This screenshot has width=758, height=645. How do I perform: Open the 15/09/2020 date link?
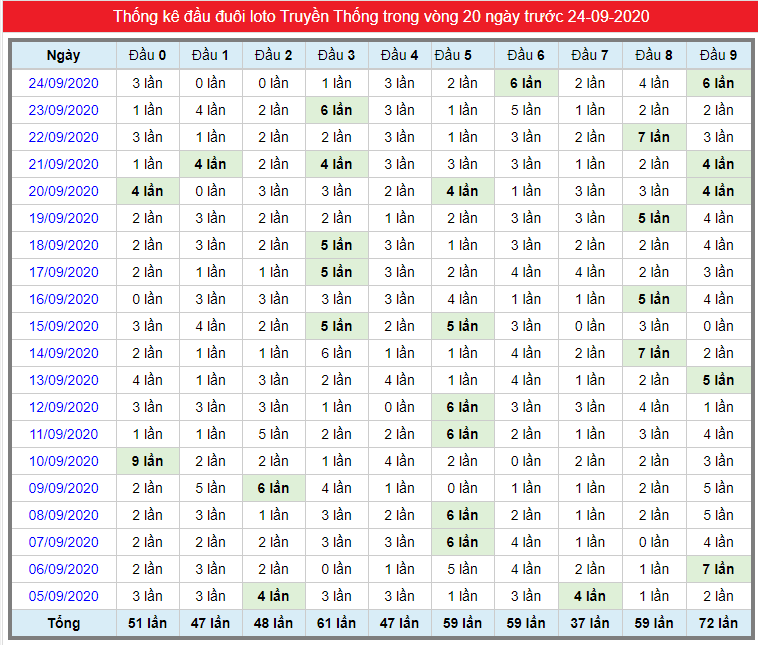click(63, 326)
